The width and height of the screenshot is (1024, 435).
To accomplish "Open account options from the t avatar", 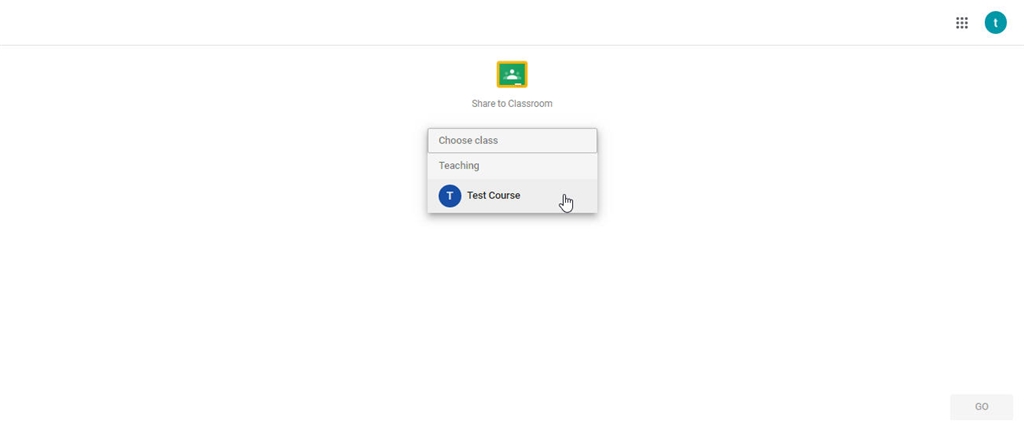I will point(995,23).
